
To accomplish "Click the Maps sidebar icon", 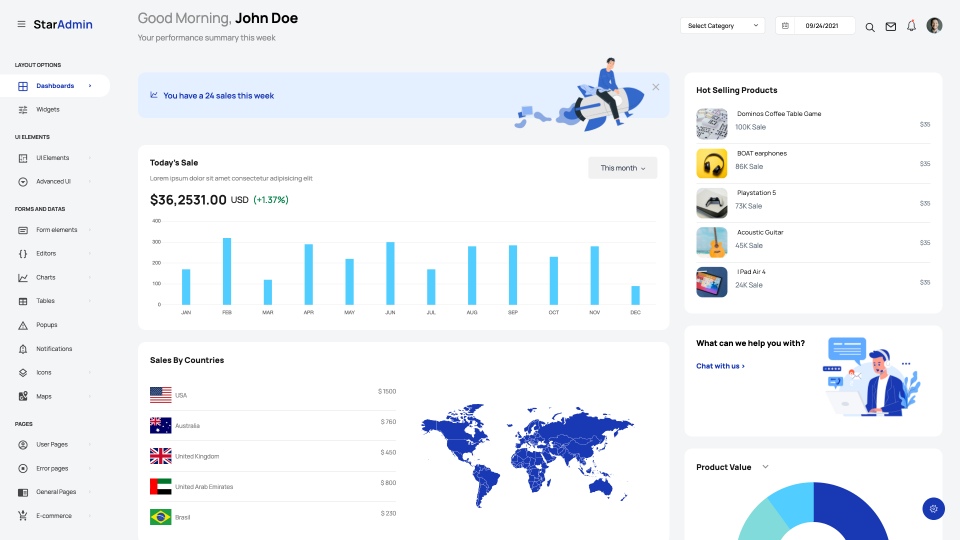I will [x=23, y=396].
